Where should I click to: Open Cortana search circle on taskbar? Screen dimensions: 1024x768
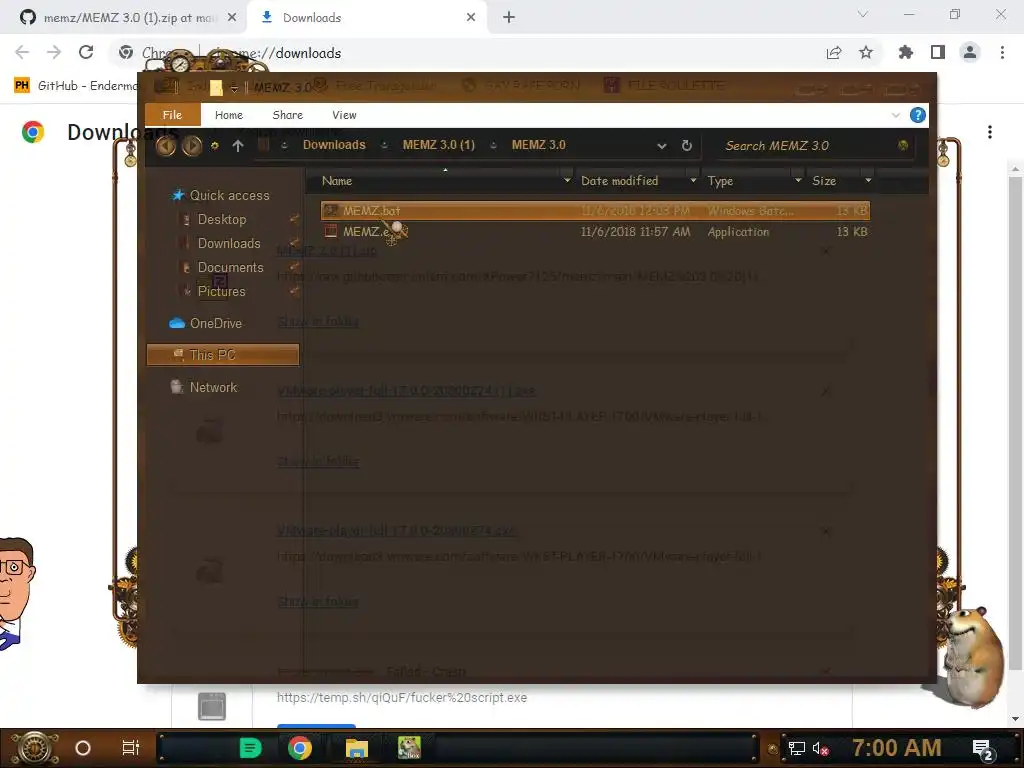click(83, 748)
